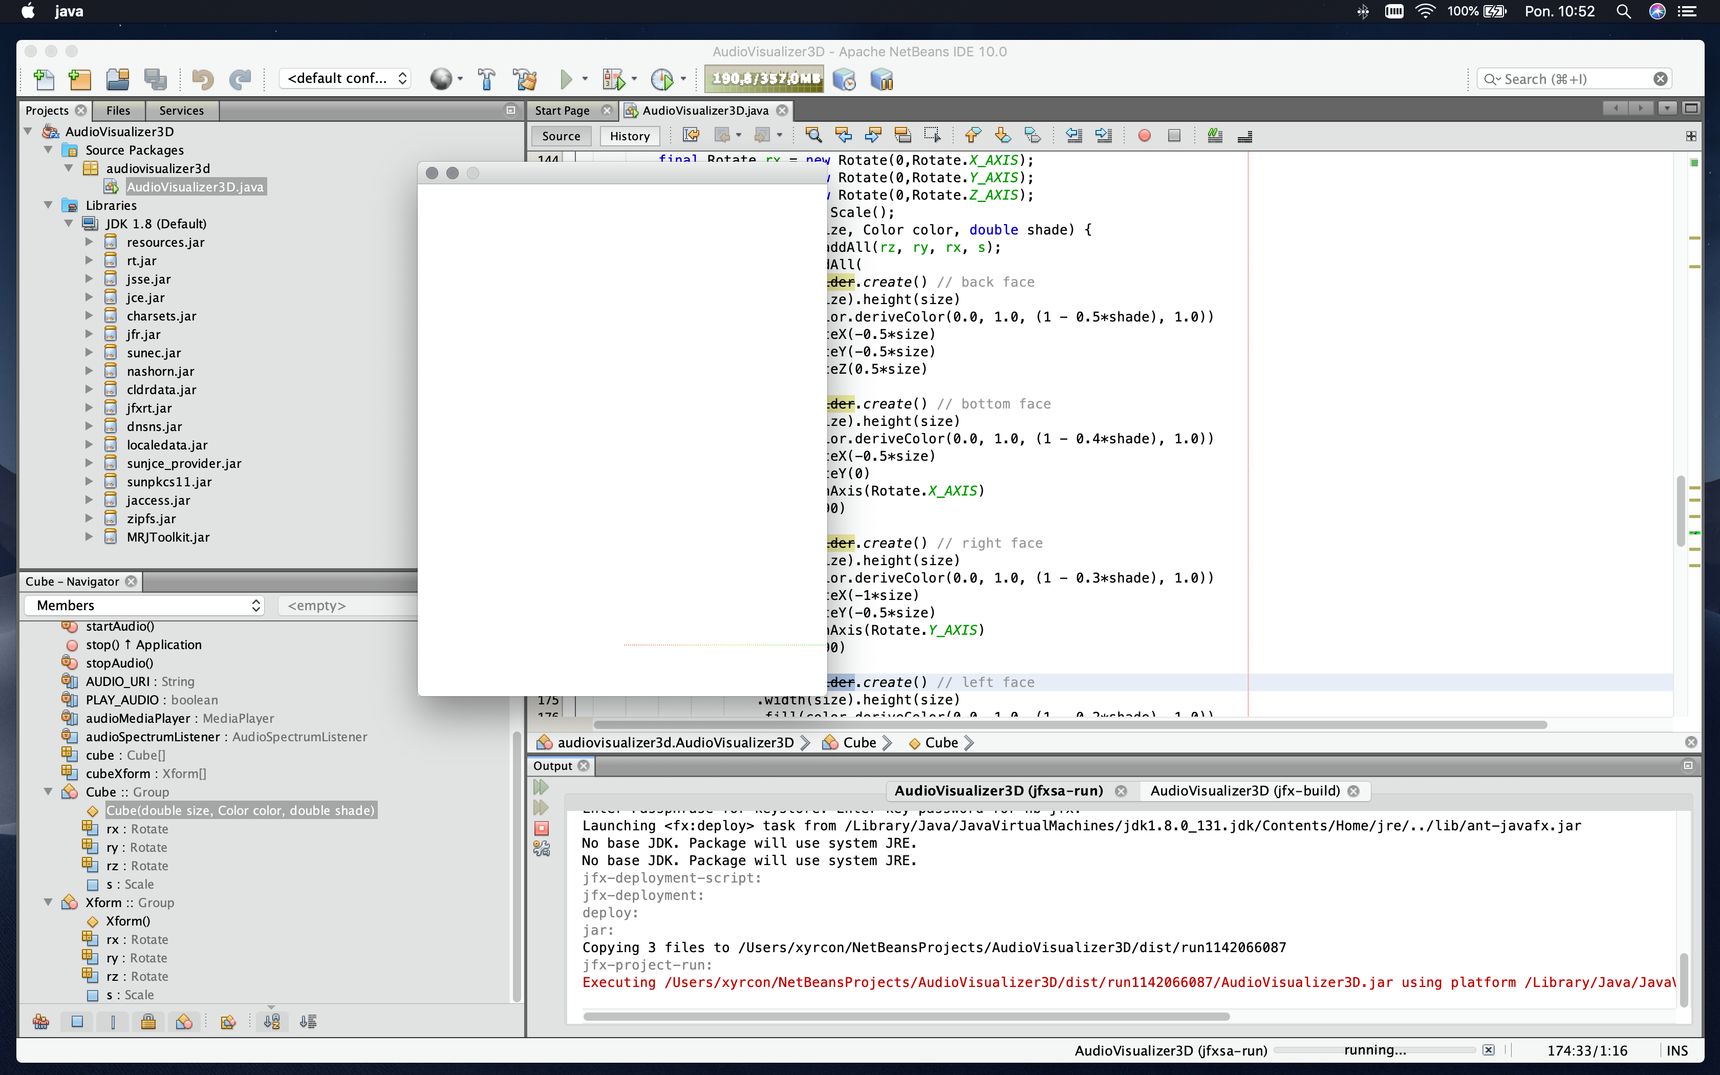The image size is (1720, 1075).
Task: Expand jfxrt.jar library node
Action: pos(89,408)
